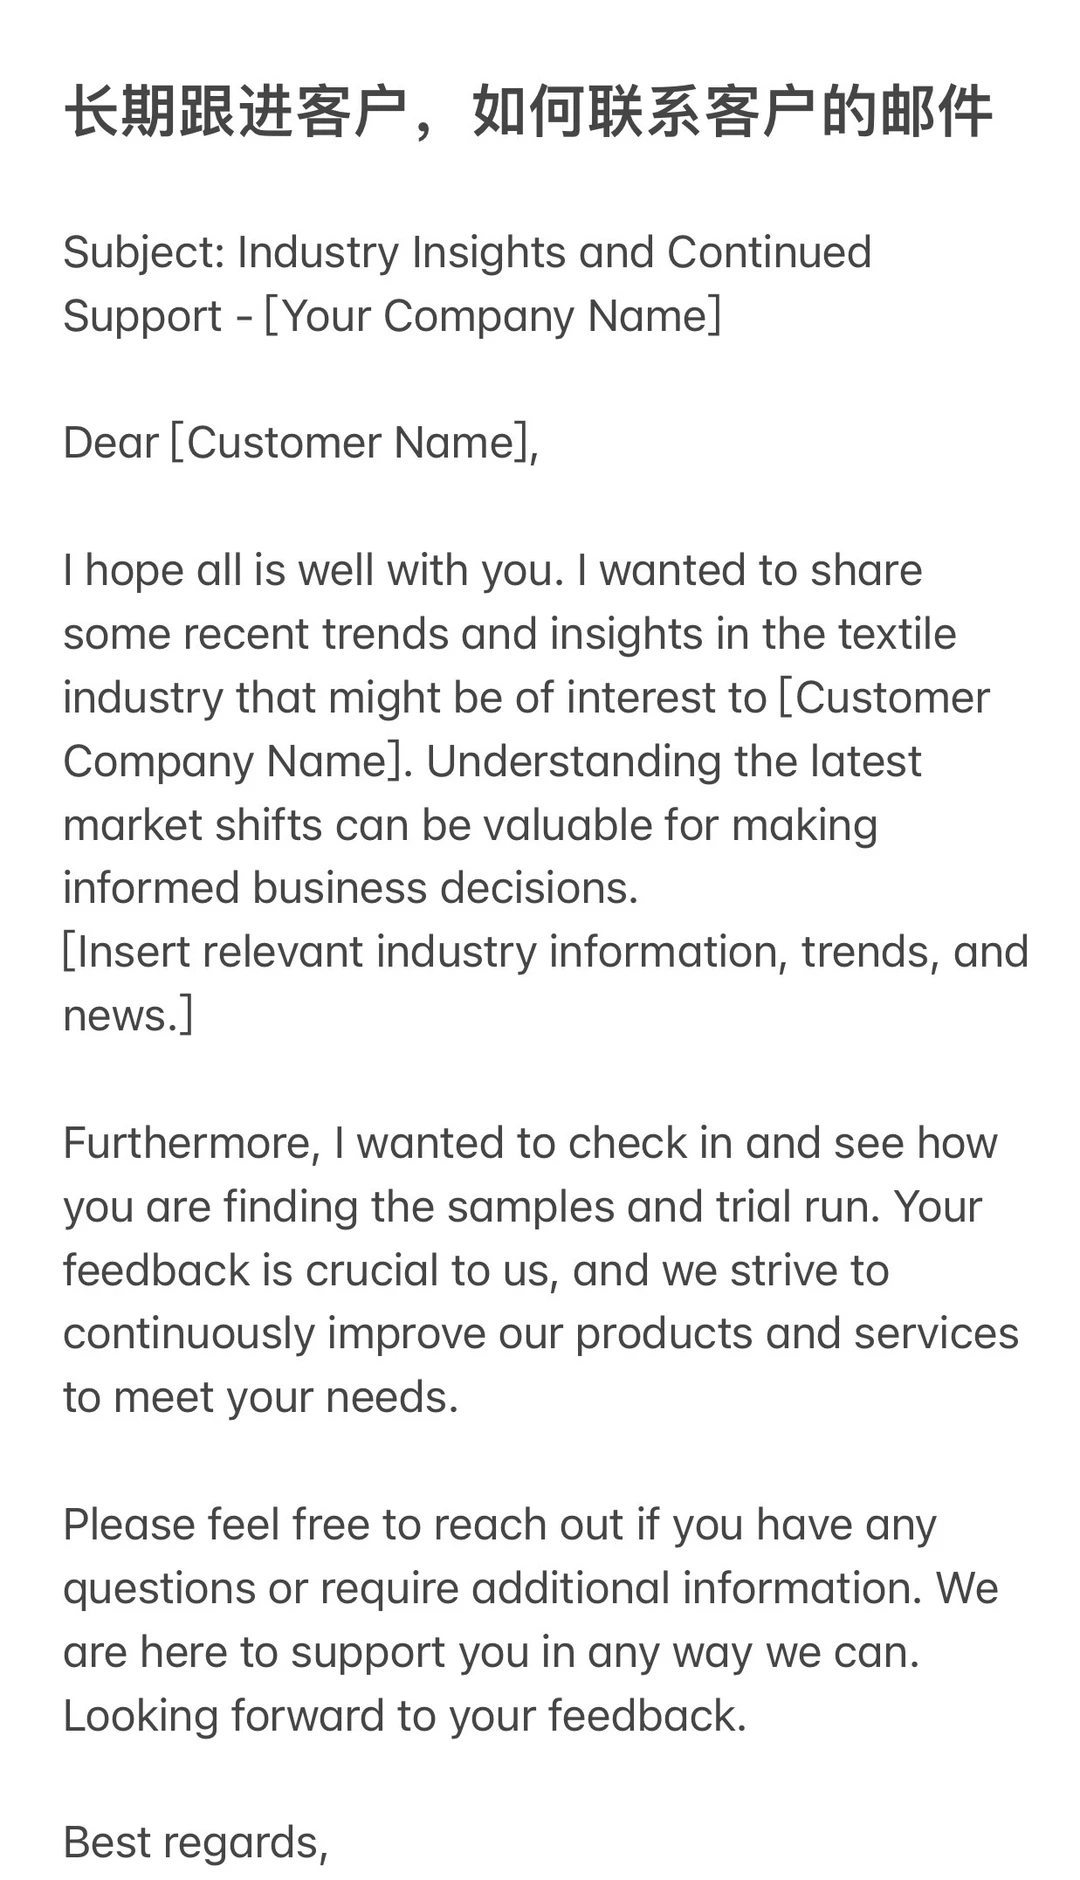Viewport: 1080px width, 1880px height.
Task: Click 'feedback is crucial to us' line
Action: click(x=308, y=1270)
